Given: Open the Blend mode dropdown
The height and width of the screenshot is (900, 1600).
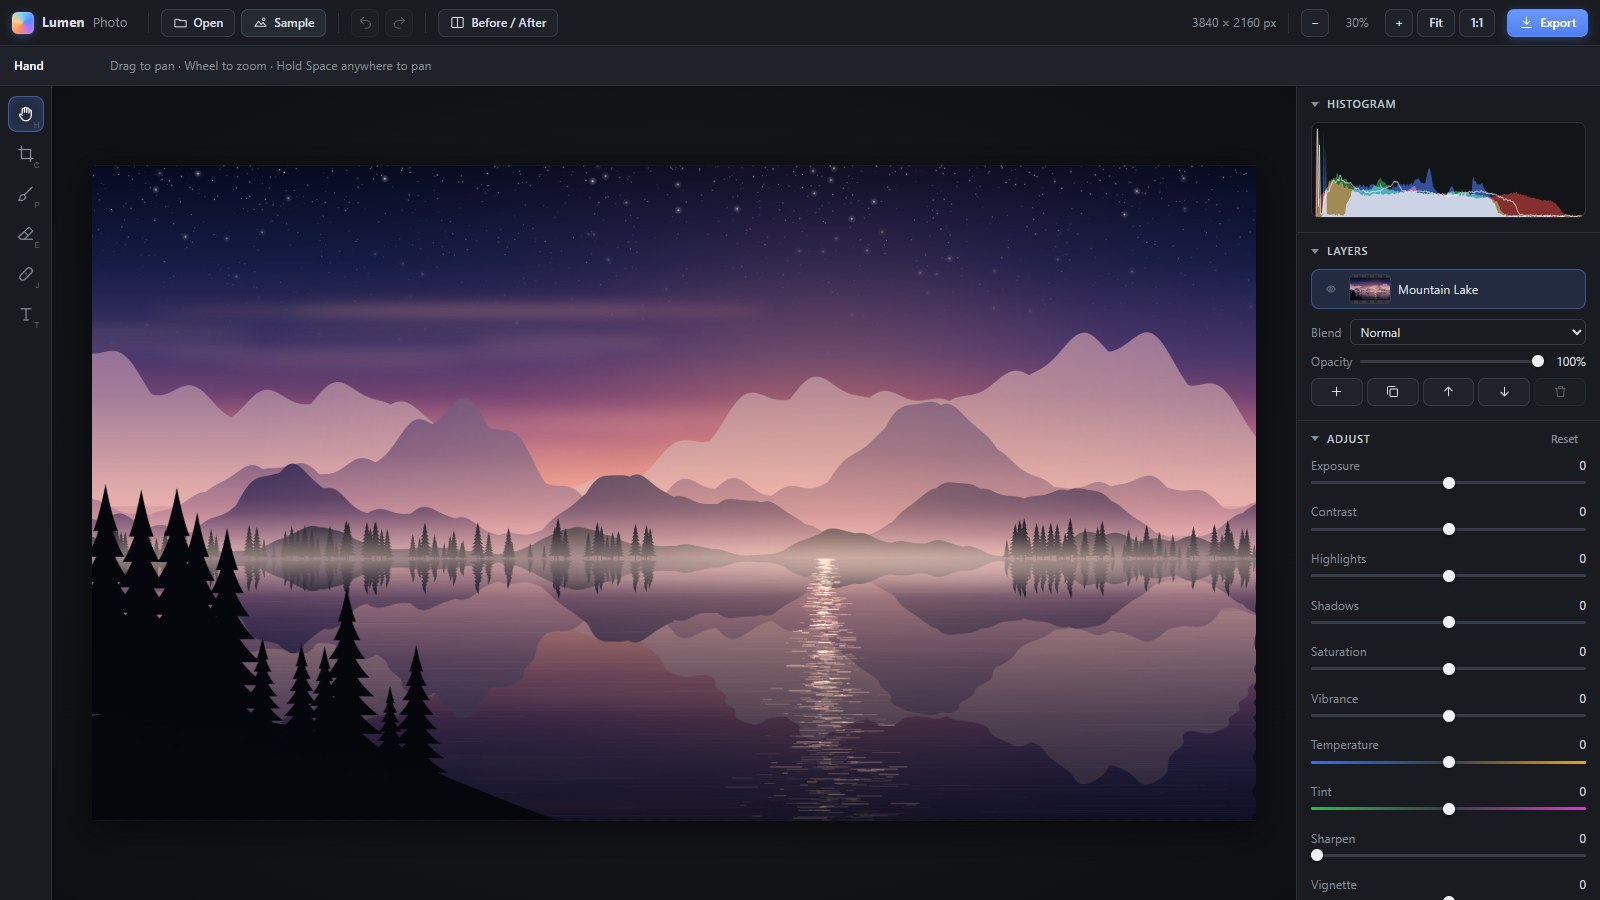Looking at the screenshot, I should (1468, 333).
